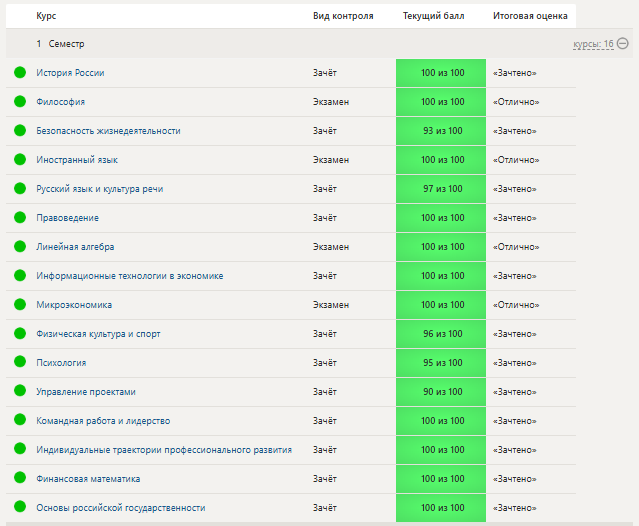The width and height of the screenshot is (639, 526).
Task: Open Русский язык и культура речи course
Action: click(x=99, y=189)
